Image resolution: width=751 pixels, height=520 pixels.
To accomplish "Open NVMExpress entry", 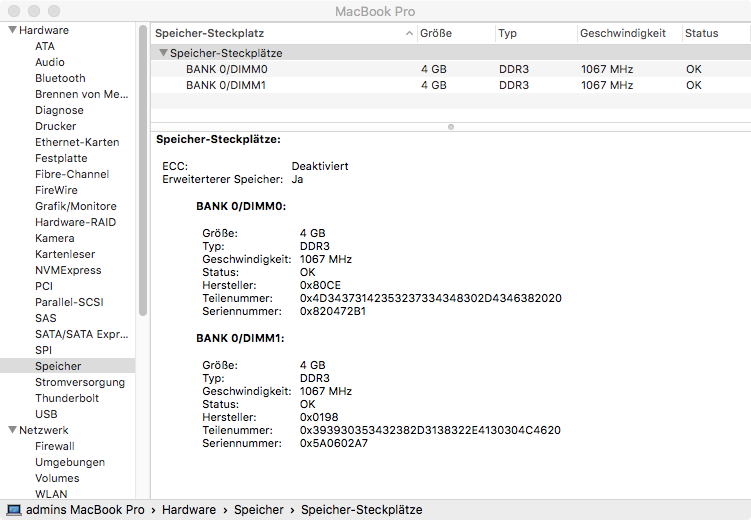I will (x=68, y=270).
